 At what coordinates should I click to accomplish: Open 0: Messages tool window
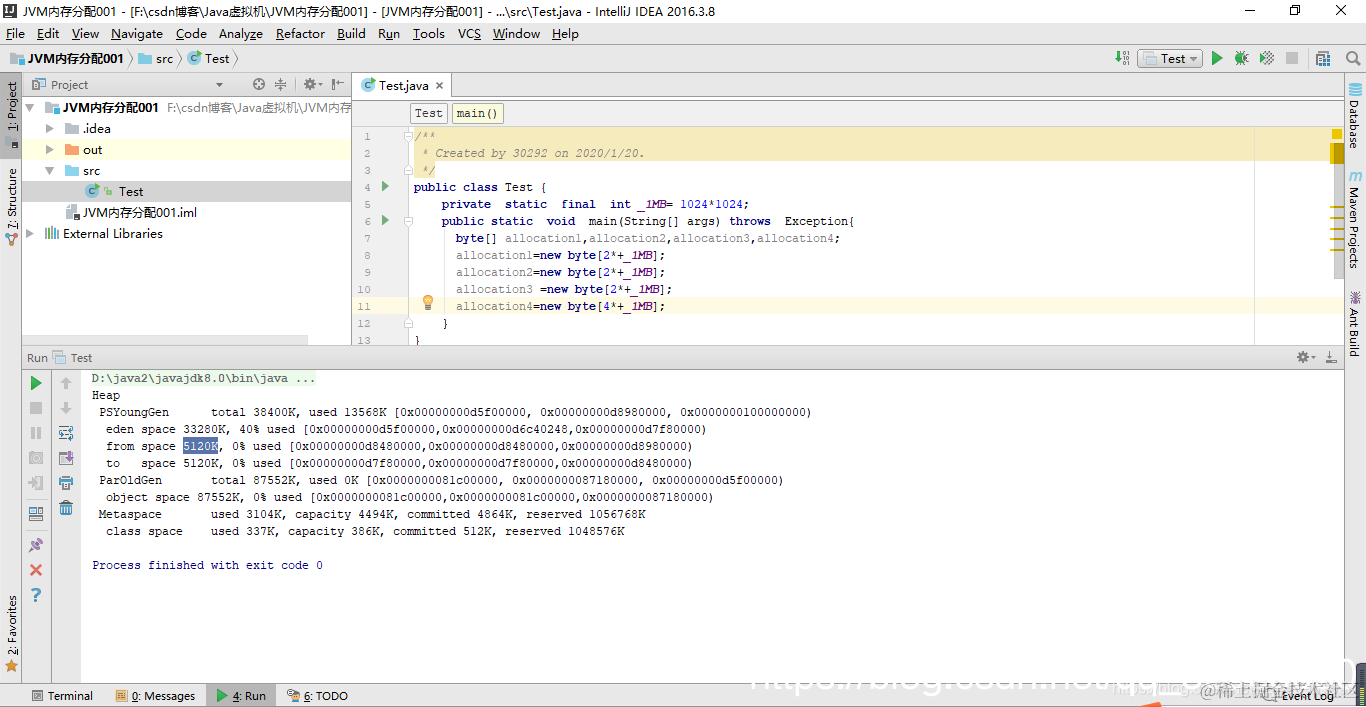pyautogui.click(x=155, y=695)
